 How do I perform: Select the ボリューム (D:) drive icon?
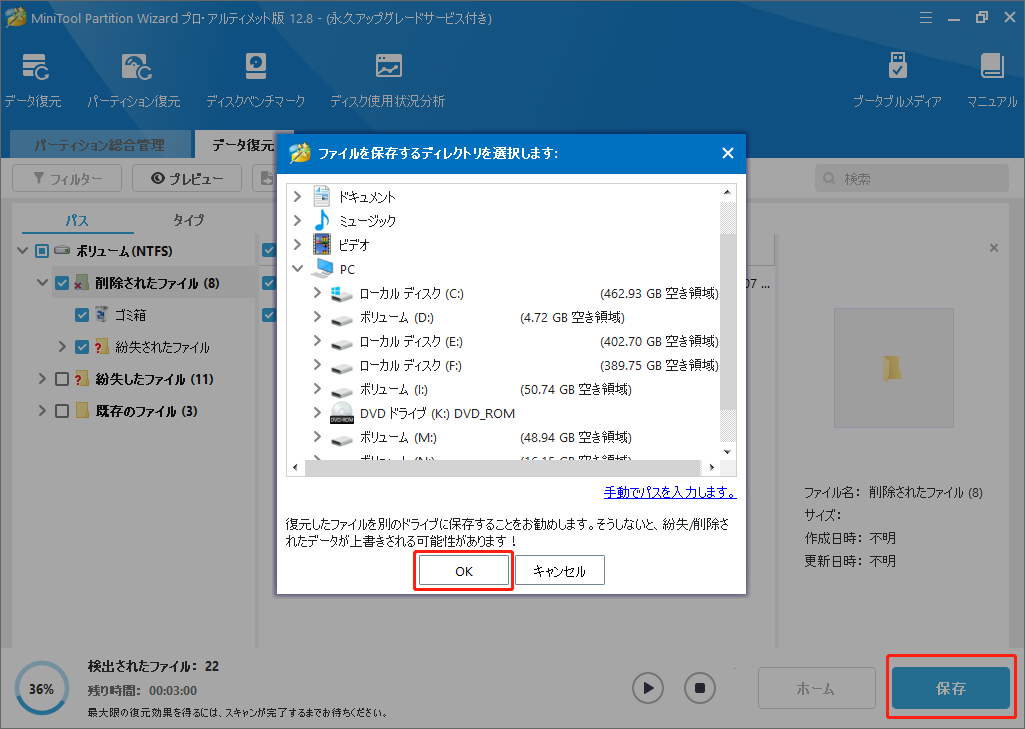point(341,320)
